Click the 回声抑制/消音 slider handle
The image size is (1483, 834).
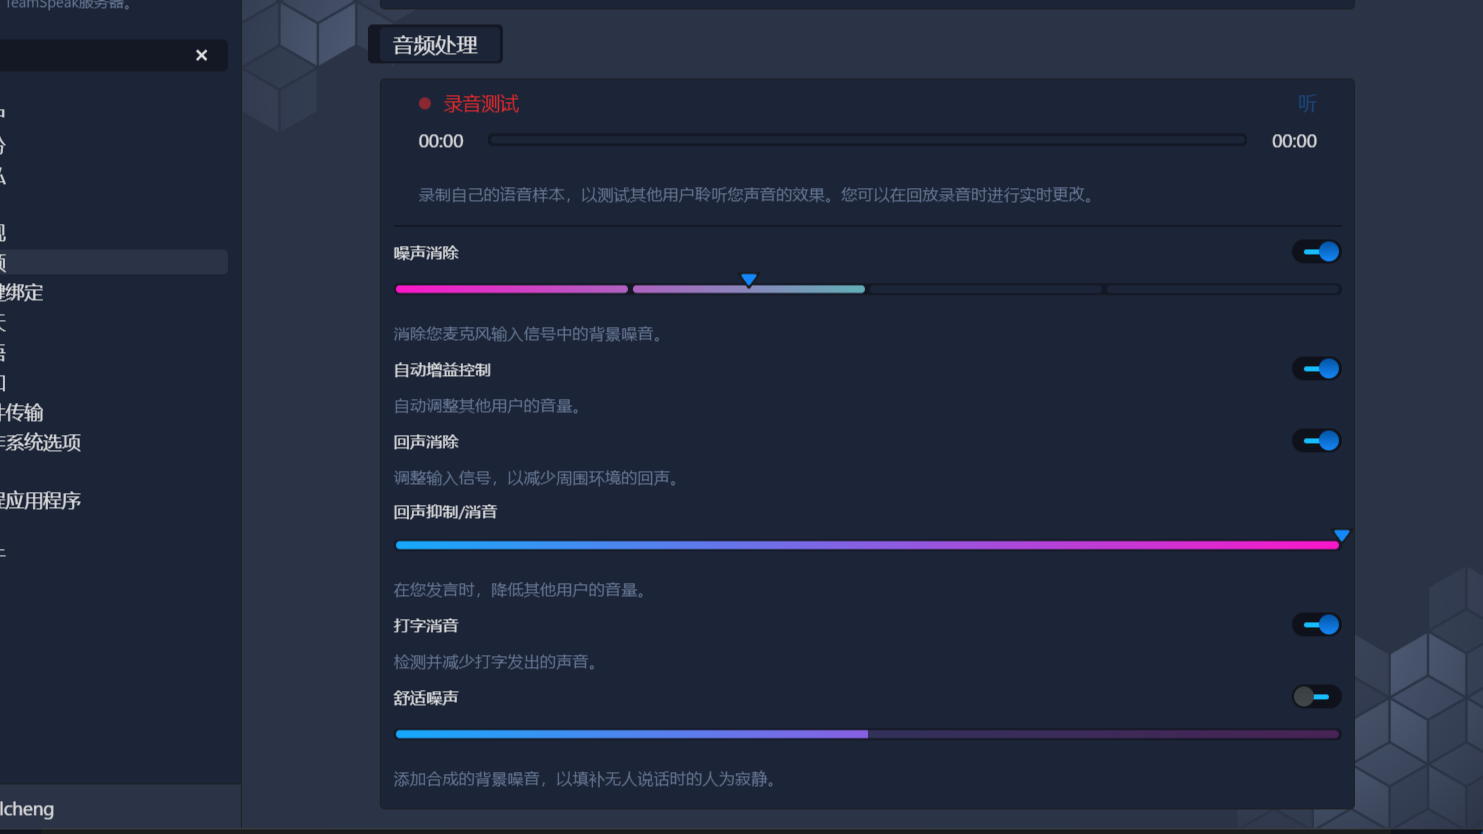click(1341, 536)
